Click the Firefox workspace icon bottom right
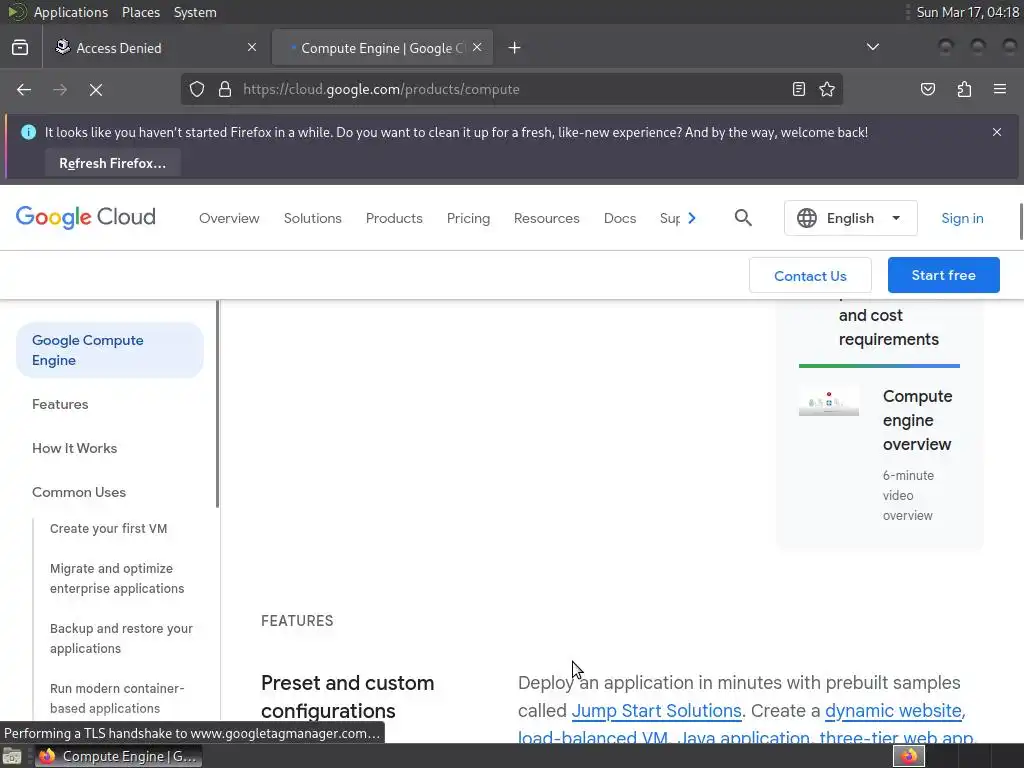This screenshot has width=1024, height=768. point(908,756)
